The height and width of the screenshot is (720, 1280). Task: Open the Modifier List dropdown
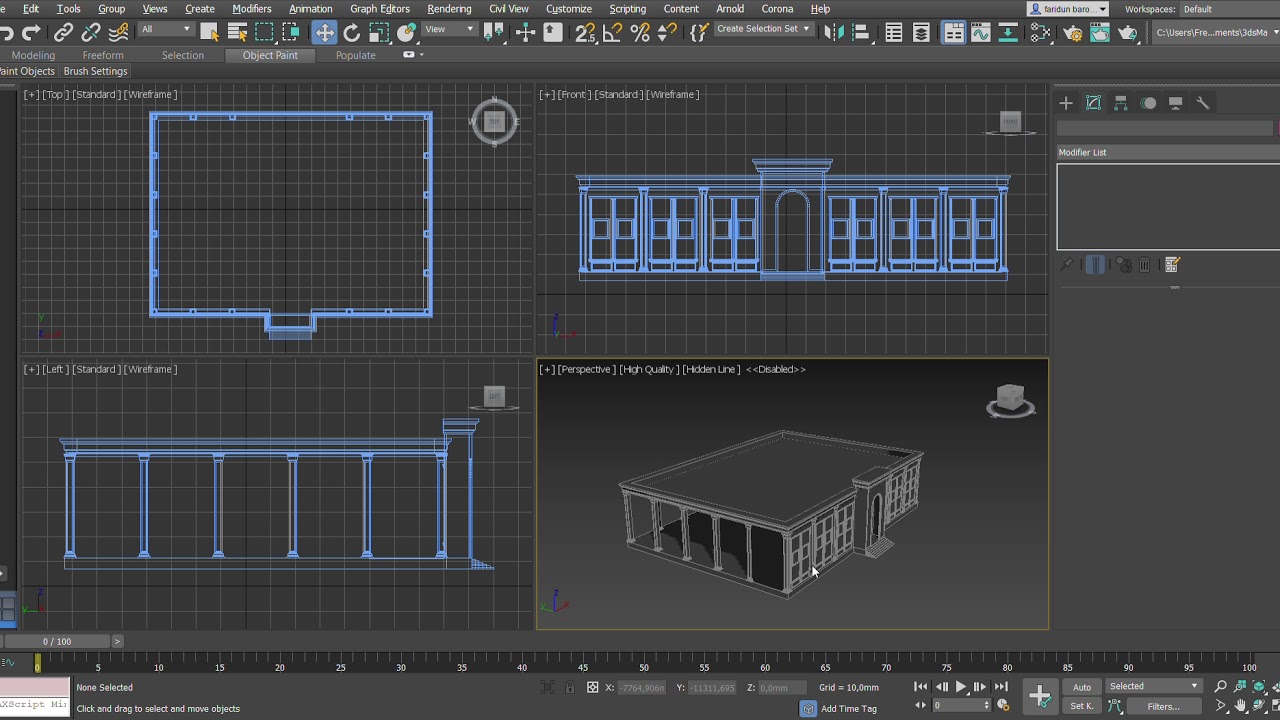1167,152
